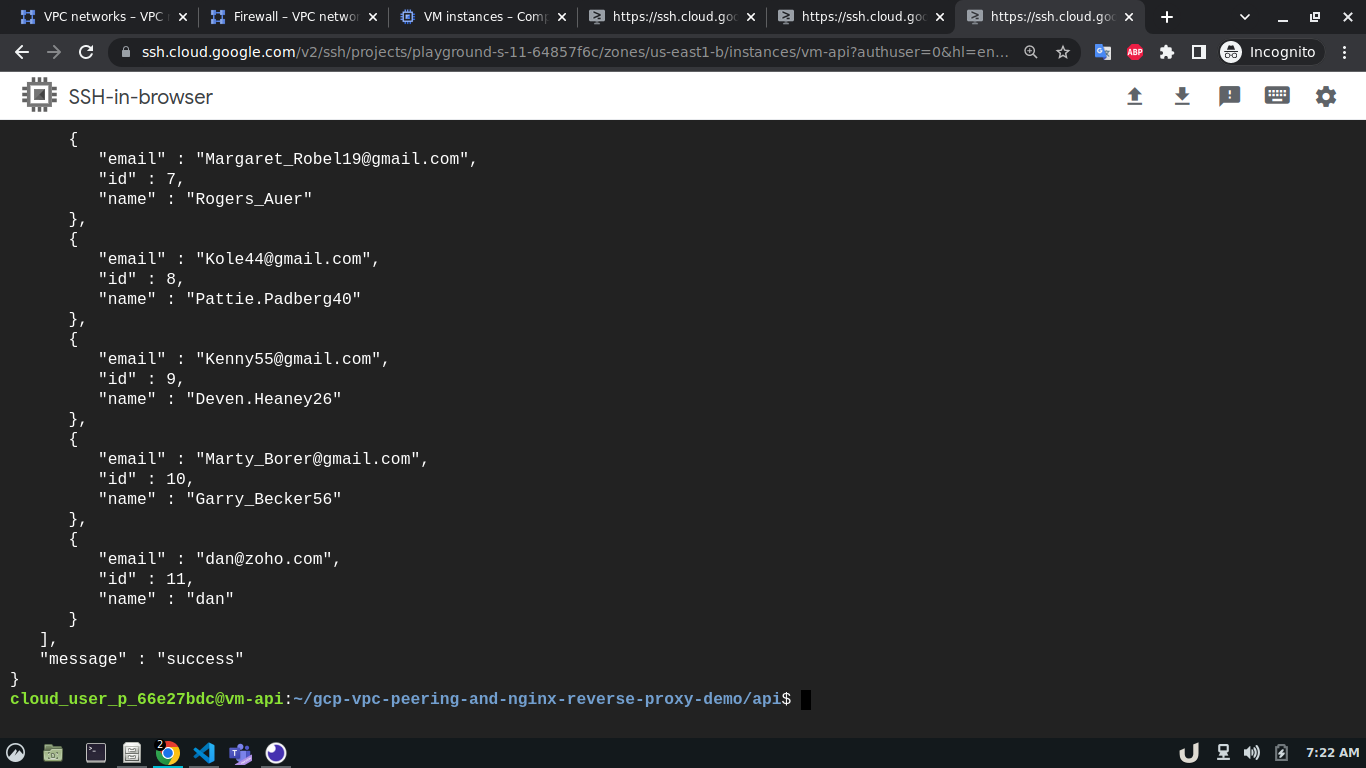Switch to the Firewall tab
This screenshot has height=768, width=1366.
pos(293,17)
